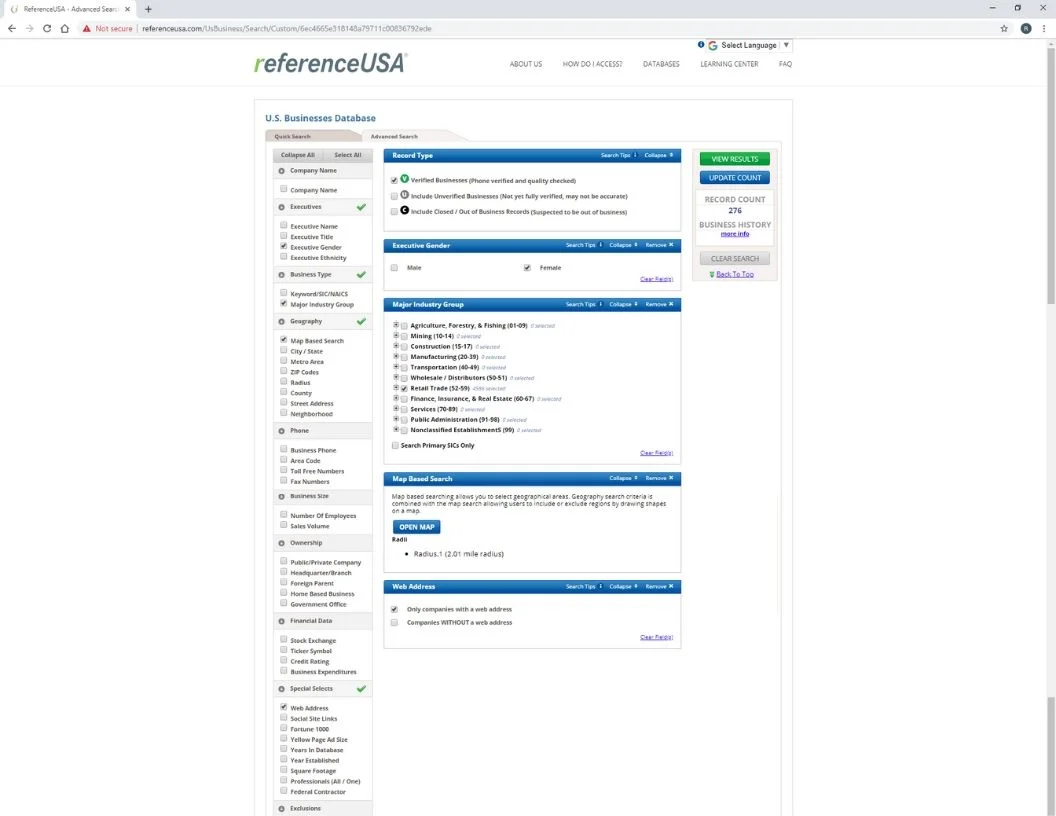The width and height of the screenshot is (1056, 816).
Task: Click the Google Translate info icon
Action: [701, 44]
